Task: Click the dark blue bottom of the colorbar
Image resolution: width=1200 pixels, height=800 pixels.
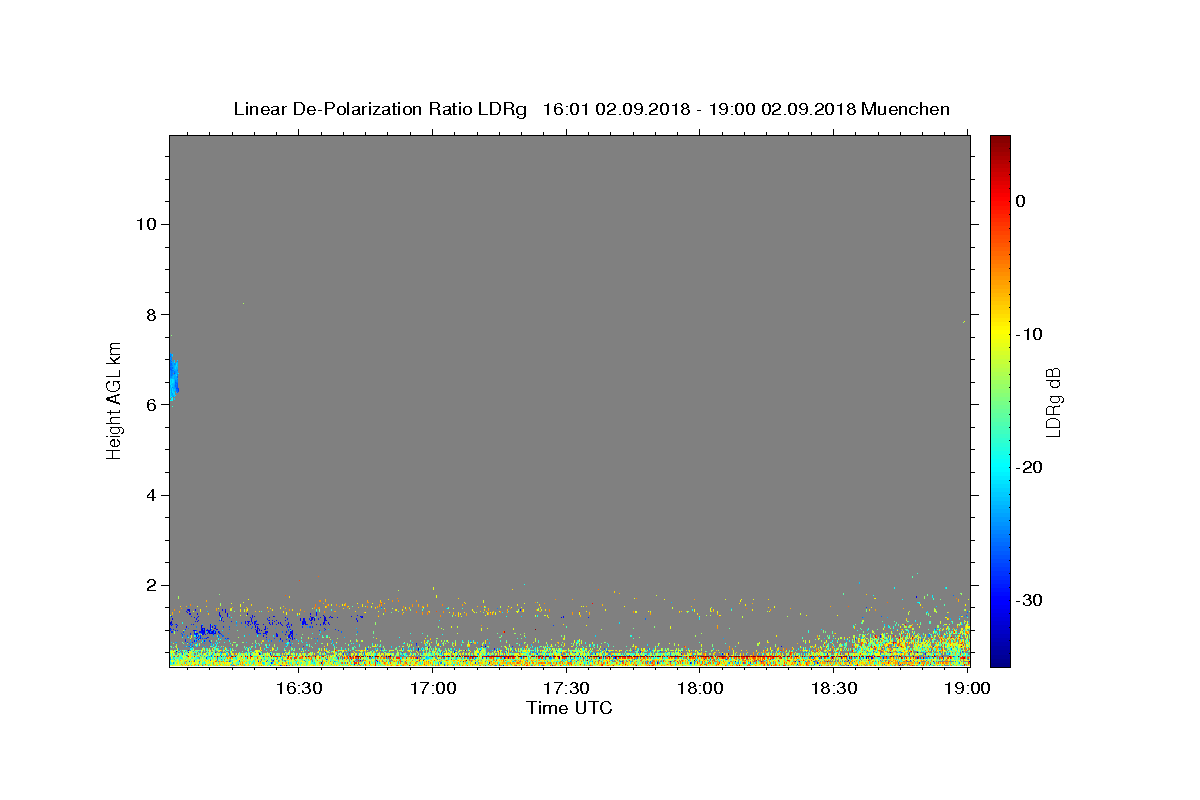Action: (x=1000, y=655)
